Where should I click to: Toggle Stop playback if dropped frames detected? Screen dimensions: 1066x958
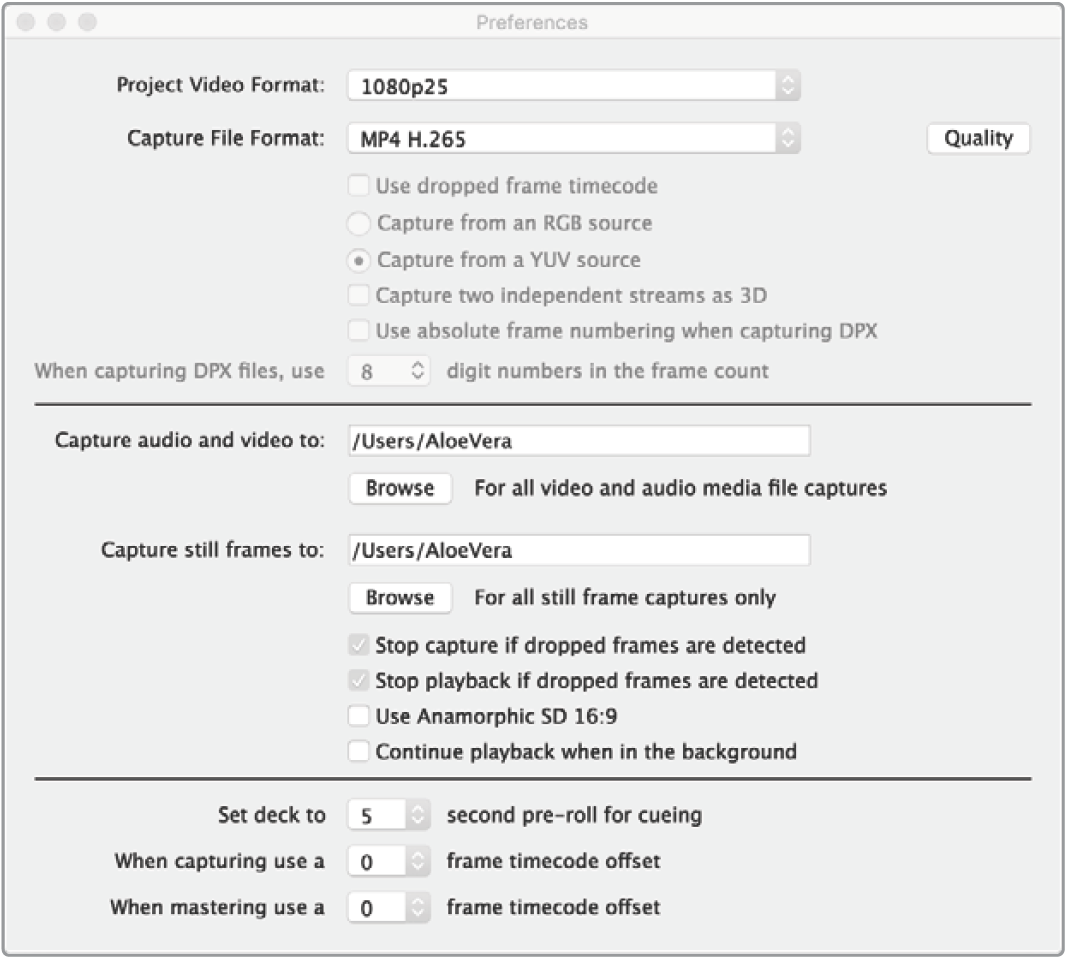pyautogui.click(x=358, y=681)
